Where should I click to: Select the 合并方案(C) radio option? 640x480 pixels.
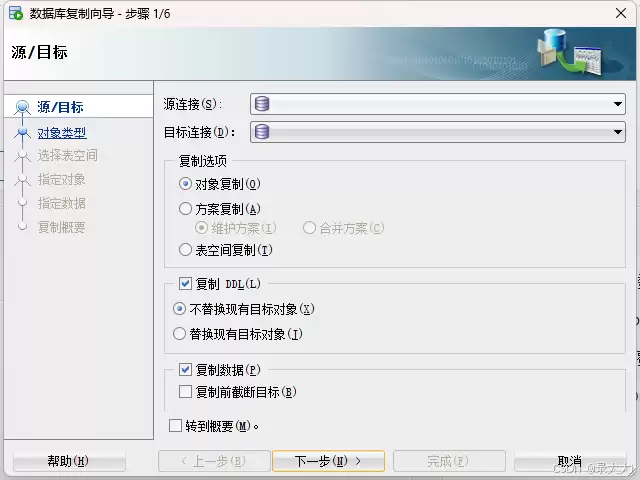click(x=309, y=228)
